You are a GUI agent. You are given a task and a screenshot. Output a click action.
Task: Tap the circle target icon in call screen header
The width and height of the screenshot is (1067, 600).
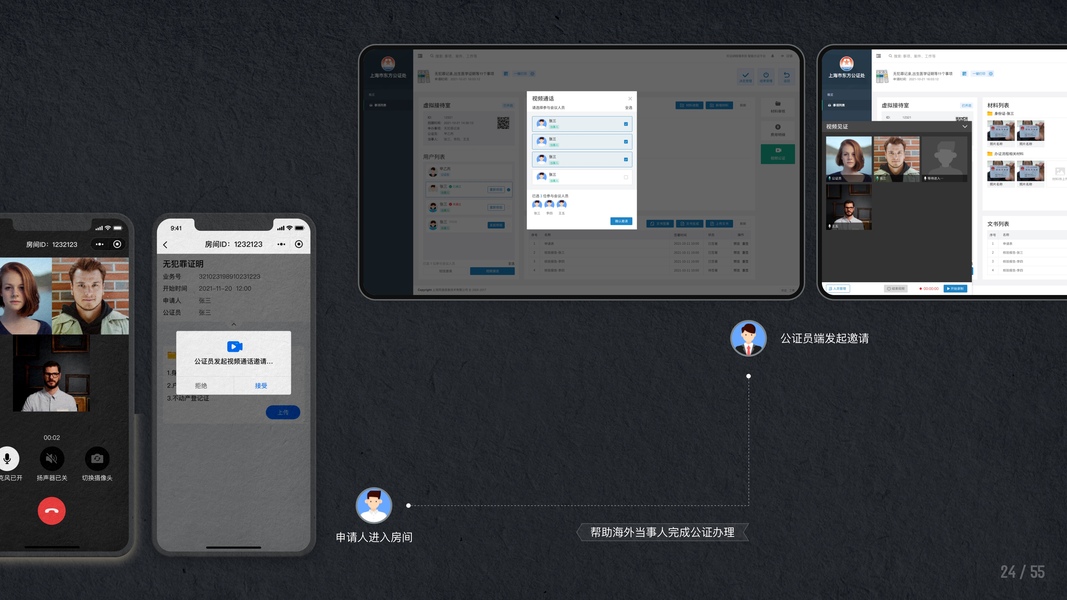pos(117,244)
